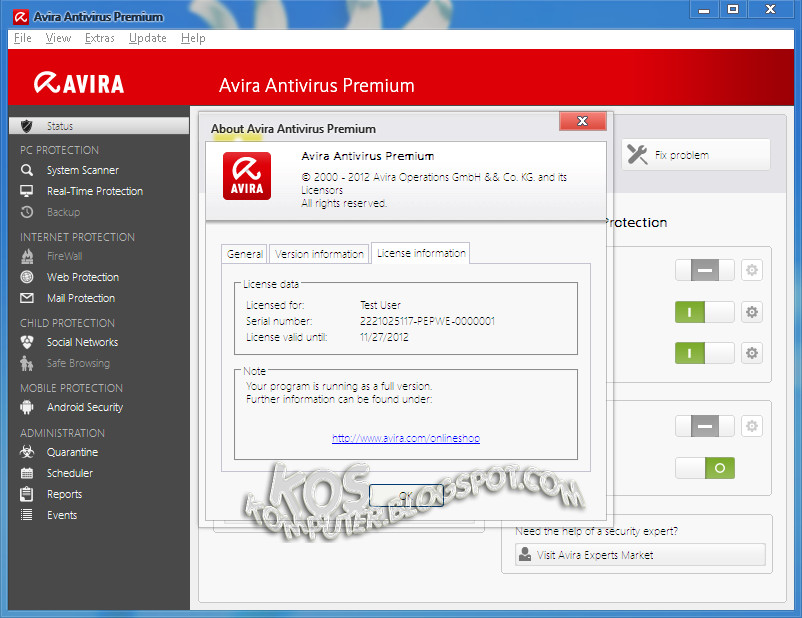
Task: Click the Social Networks icon
Action: [x=27, y=342]
